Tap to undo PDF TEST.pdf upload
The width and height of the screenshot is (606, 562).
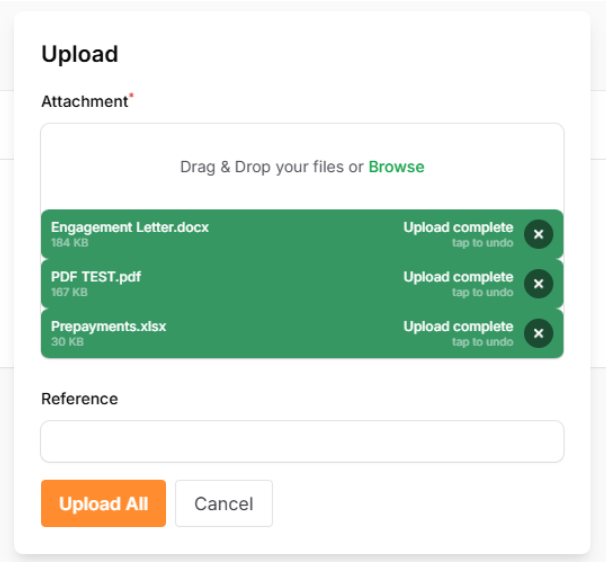coord(482,292)
